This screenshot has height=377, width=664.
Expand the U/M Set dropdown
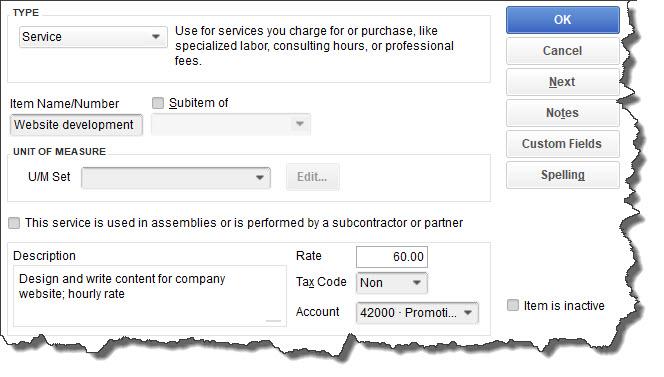tap(176, 177)
